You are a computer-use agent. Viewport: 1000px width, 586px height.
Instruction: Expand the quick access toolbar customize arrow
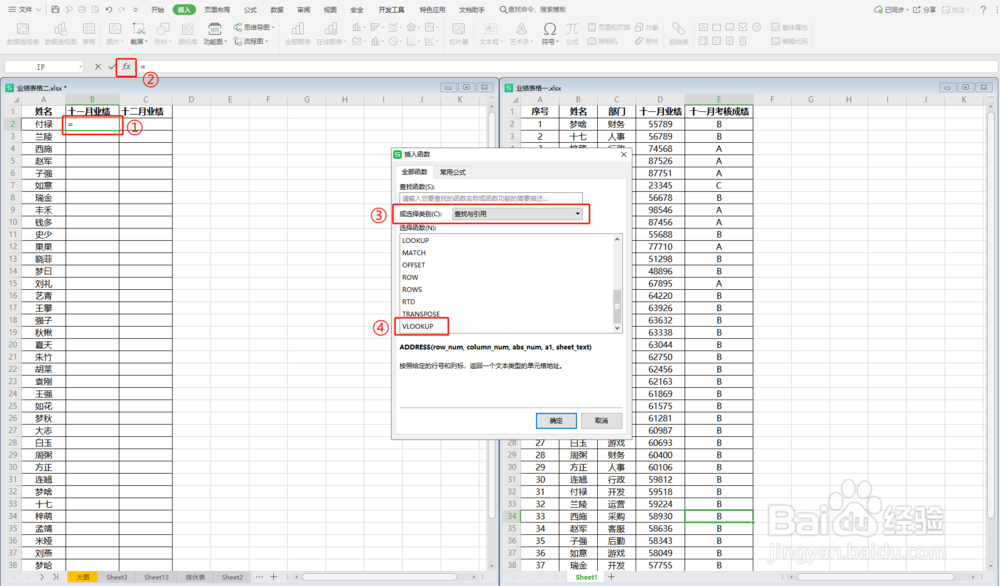tap(135, 10)
